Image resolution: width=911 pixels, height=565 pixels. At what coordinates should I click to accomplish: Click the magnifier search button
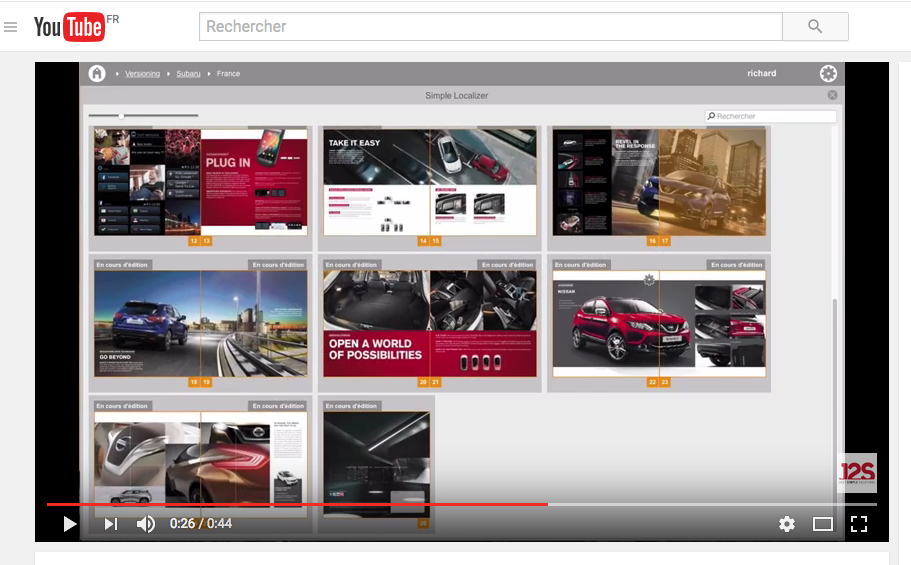pyautogui.click(x=814, y=27)
